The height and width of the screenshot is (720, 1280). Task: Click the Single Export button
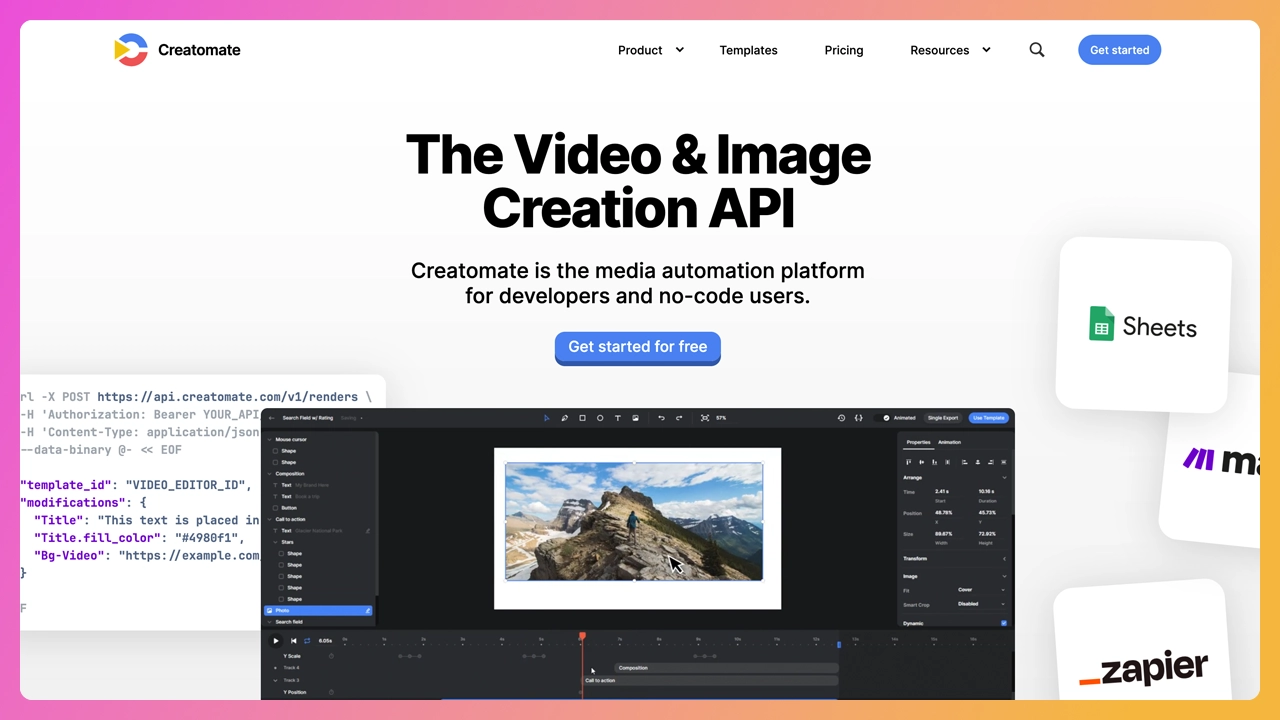click(x=943, y=418)
